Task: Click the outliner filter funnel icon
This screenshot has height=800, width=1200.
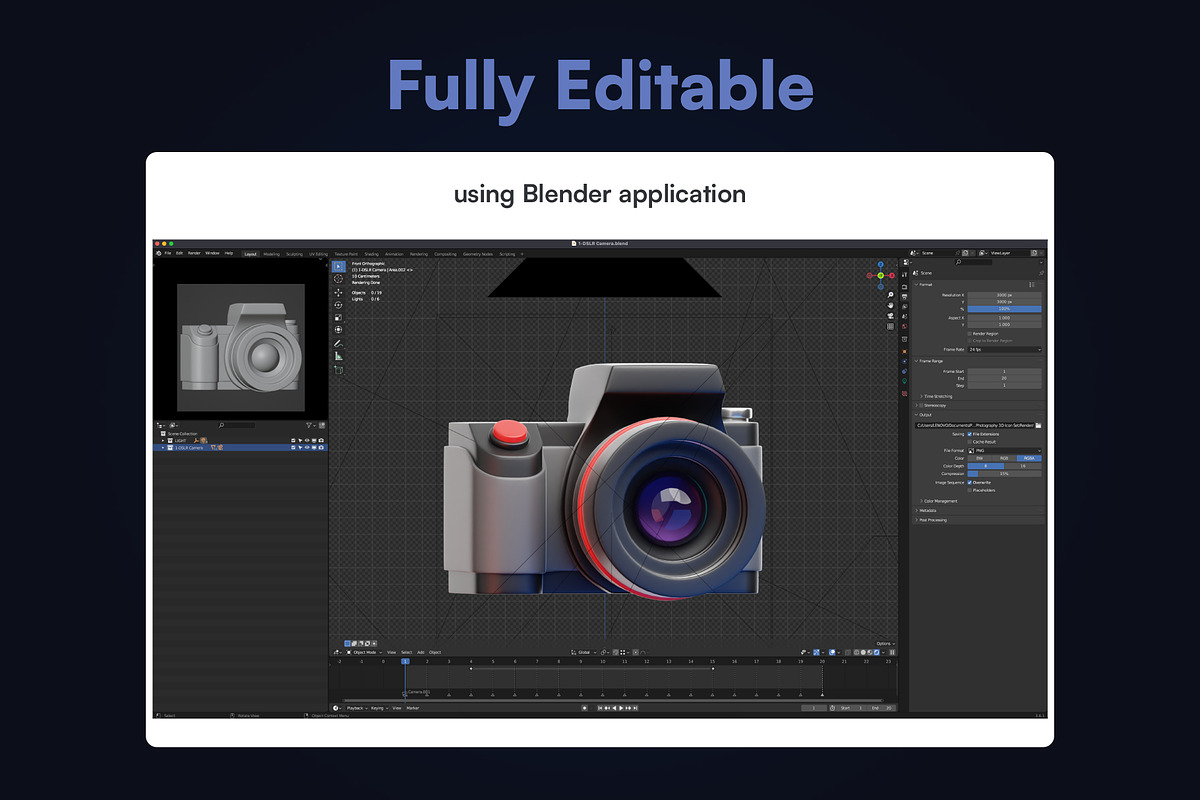Action: pos(308,426)
